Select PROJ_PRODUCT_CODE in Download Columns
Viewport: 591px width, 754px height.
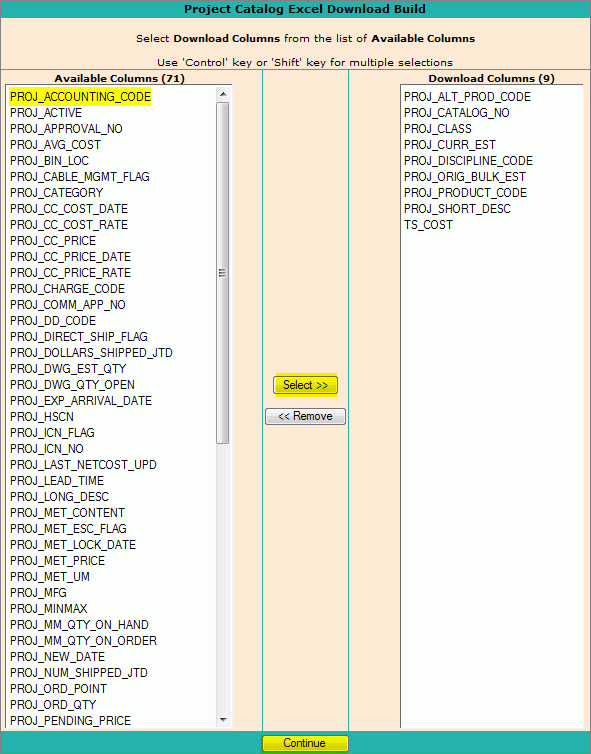(465, 193)
